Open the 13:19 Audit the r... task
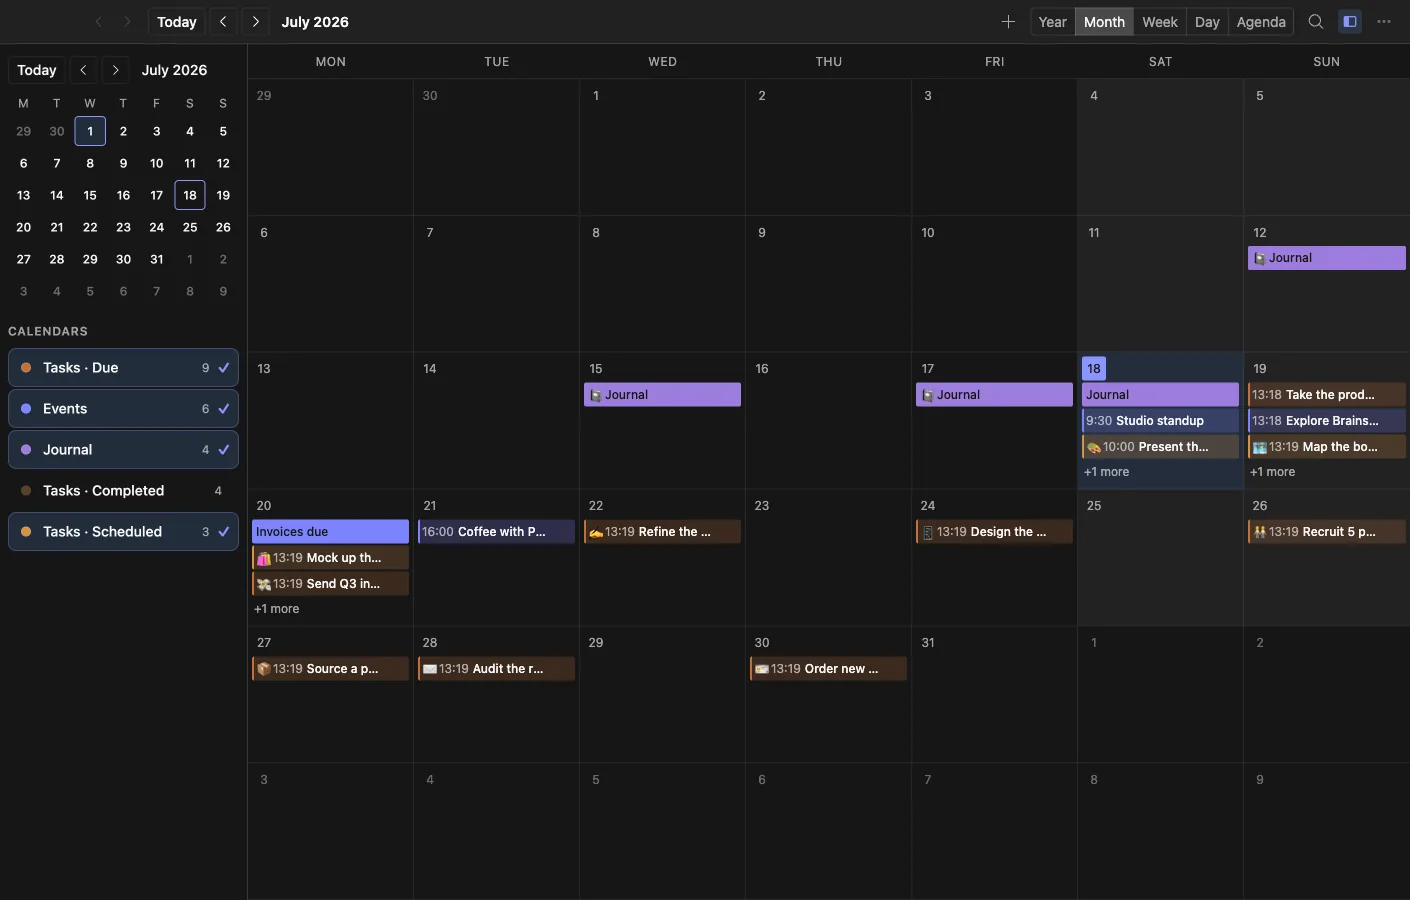 click(x=496, y=669)
